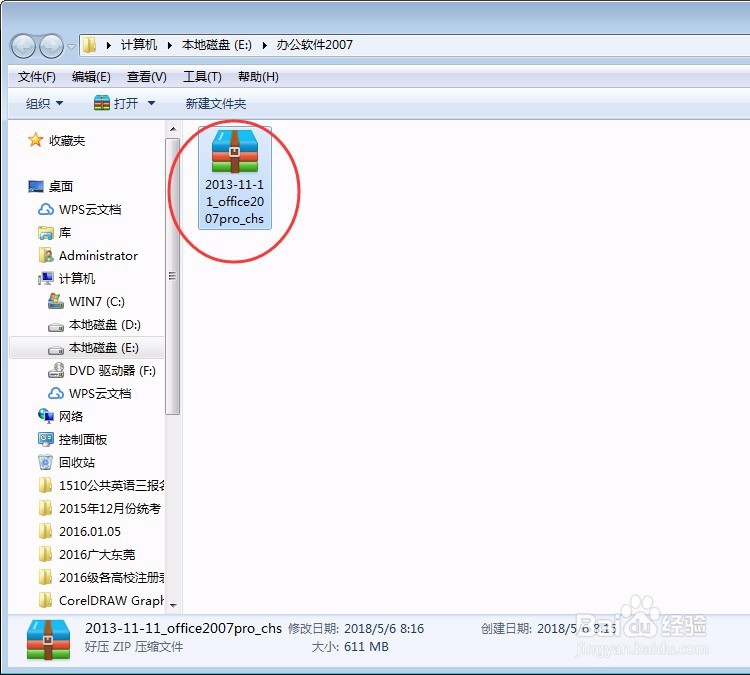Viewport: 750px width, 675px height.
Task: Expand the arrow after 计算机 in address bar
Action: (x=169, y=45)
